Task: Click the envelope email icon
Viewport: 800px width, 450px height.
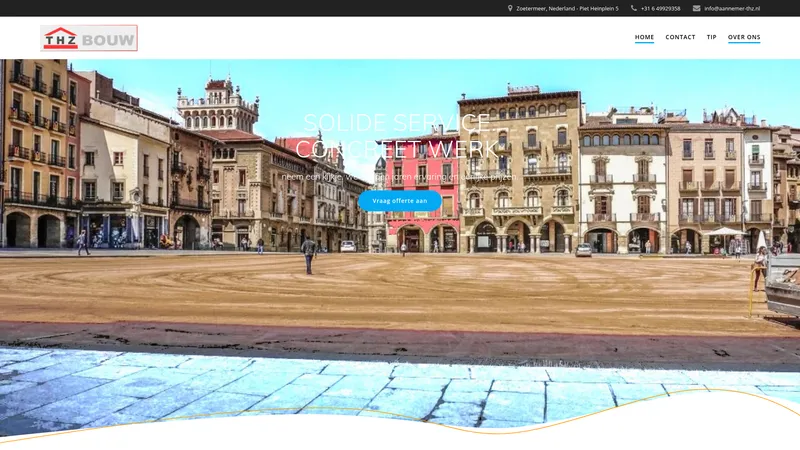Action: 696,8
